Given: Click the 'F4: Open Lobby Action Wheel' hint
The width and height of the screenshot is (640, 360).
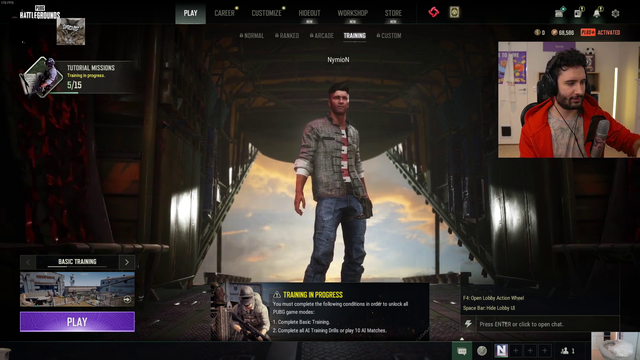Looking at the screenshot, I should pos(493,298).
